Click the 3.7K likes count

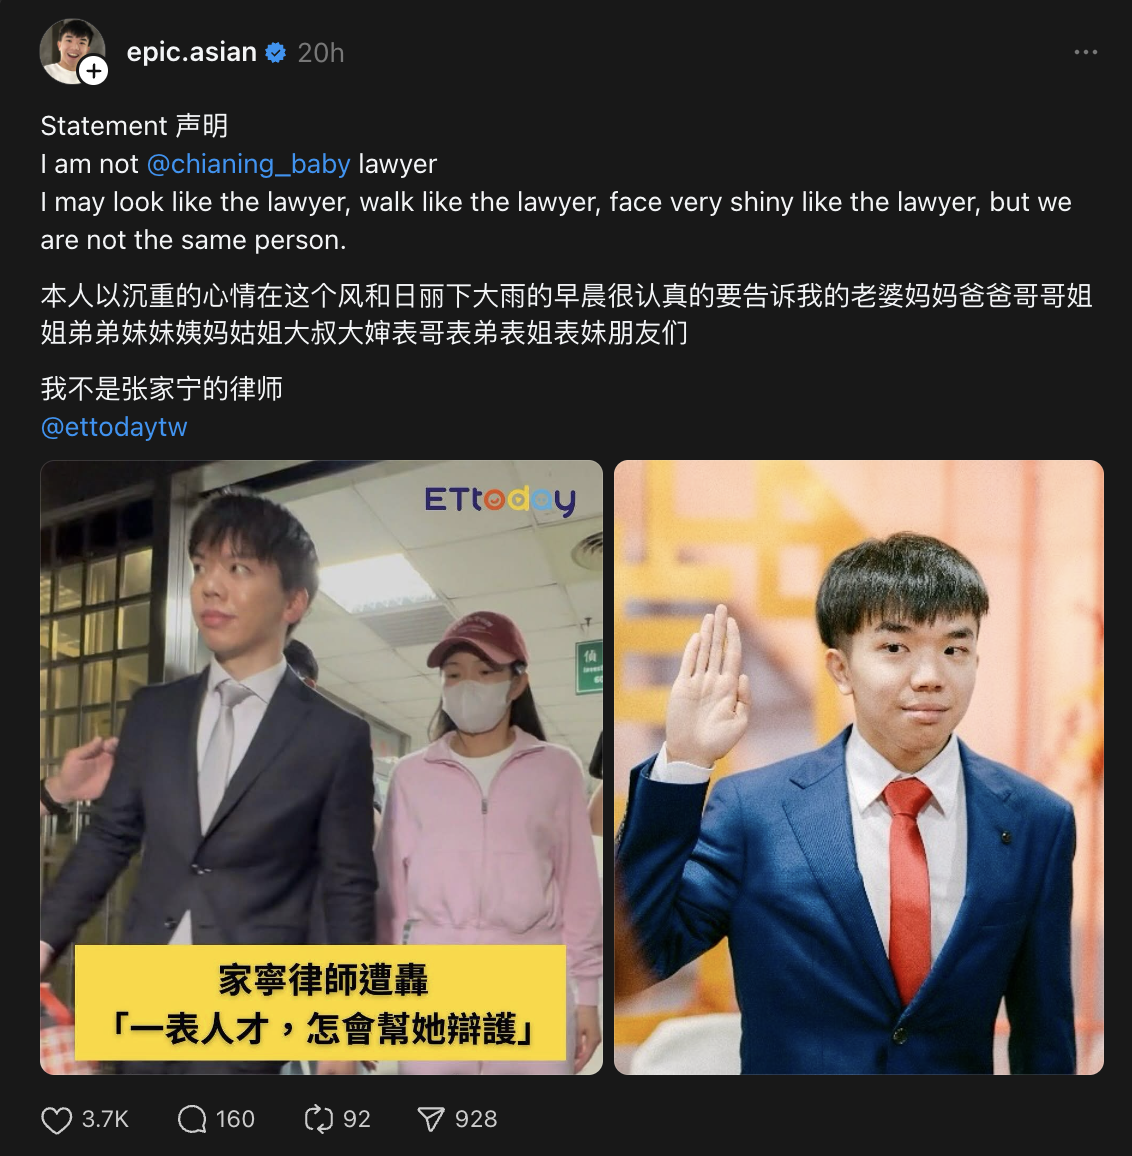pos(105,1119)
